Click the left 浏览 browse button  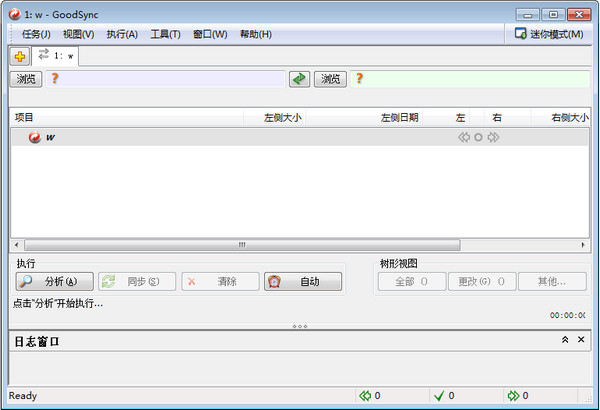click(x=26, y=79)
